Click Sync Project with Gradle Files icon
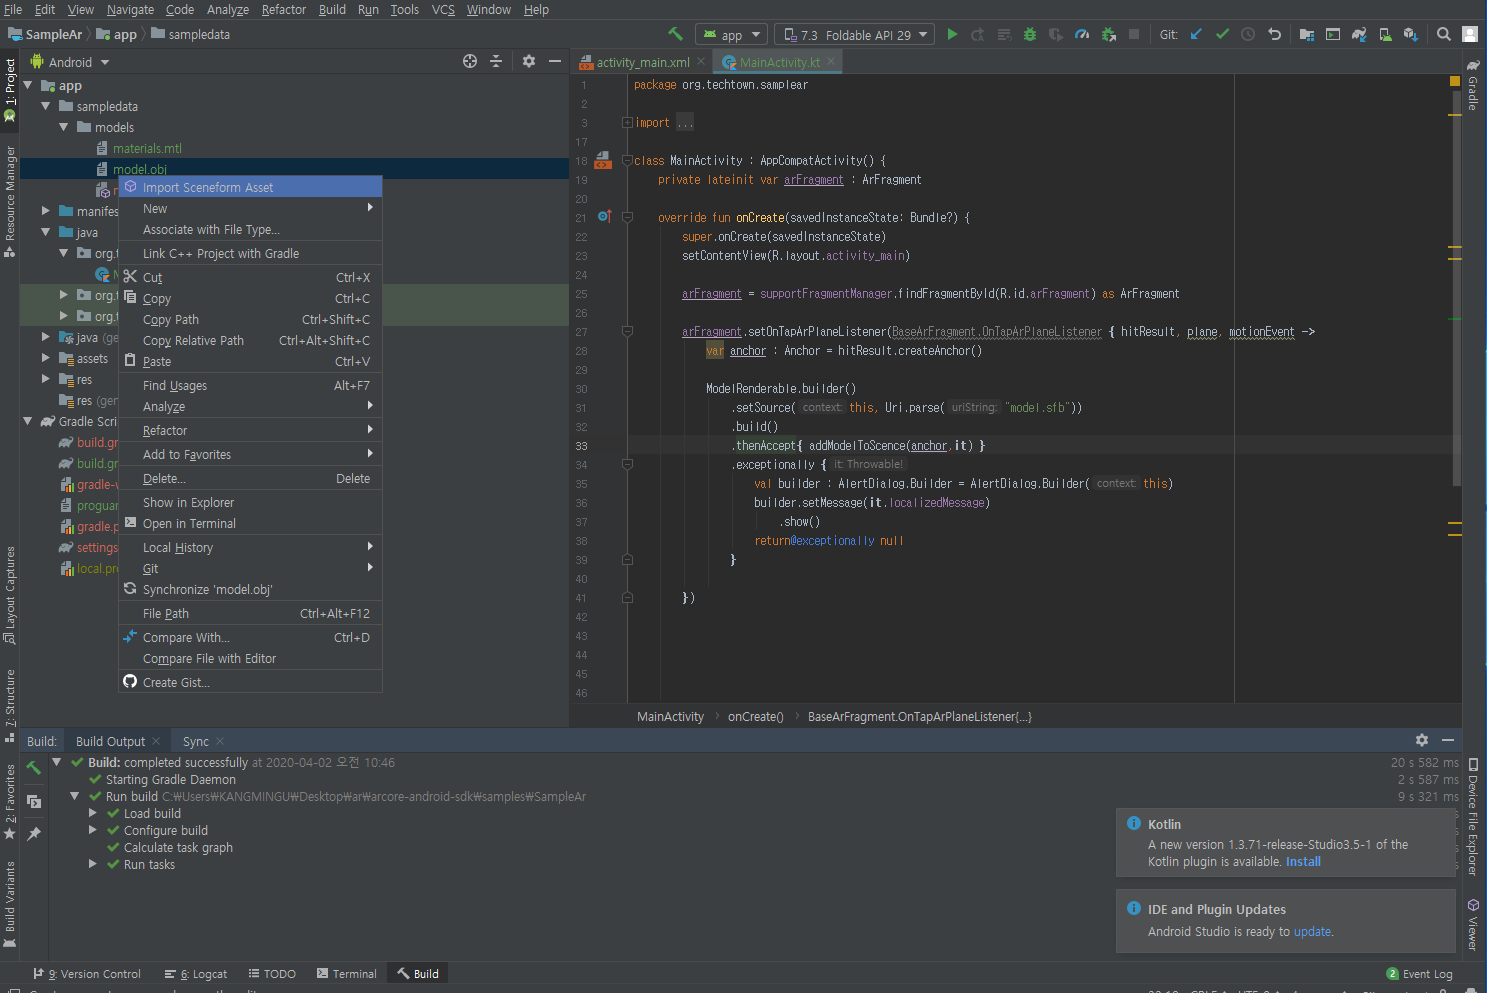 1359,34
